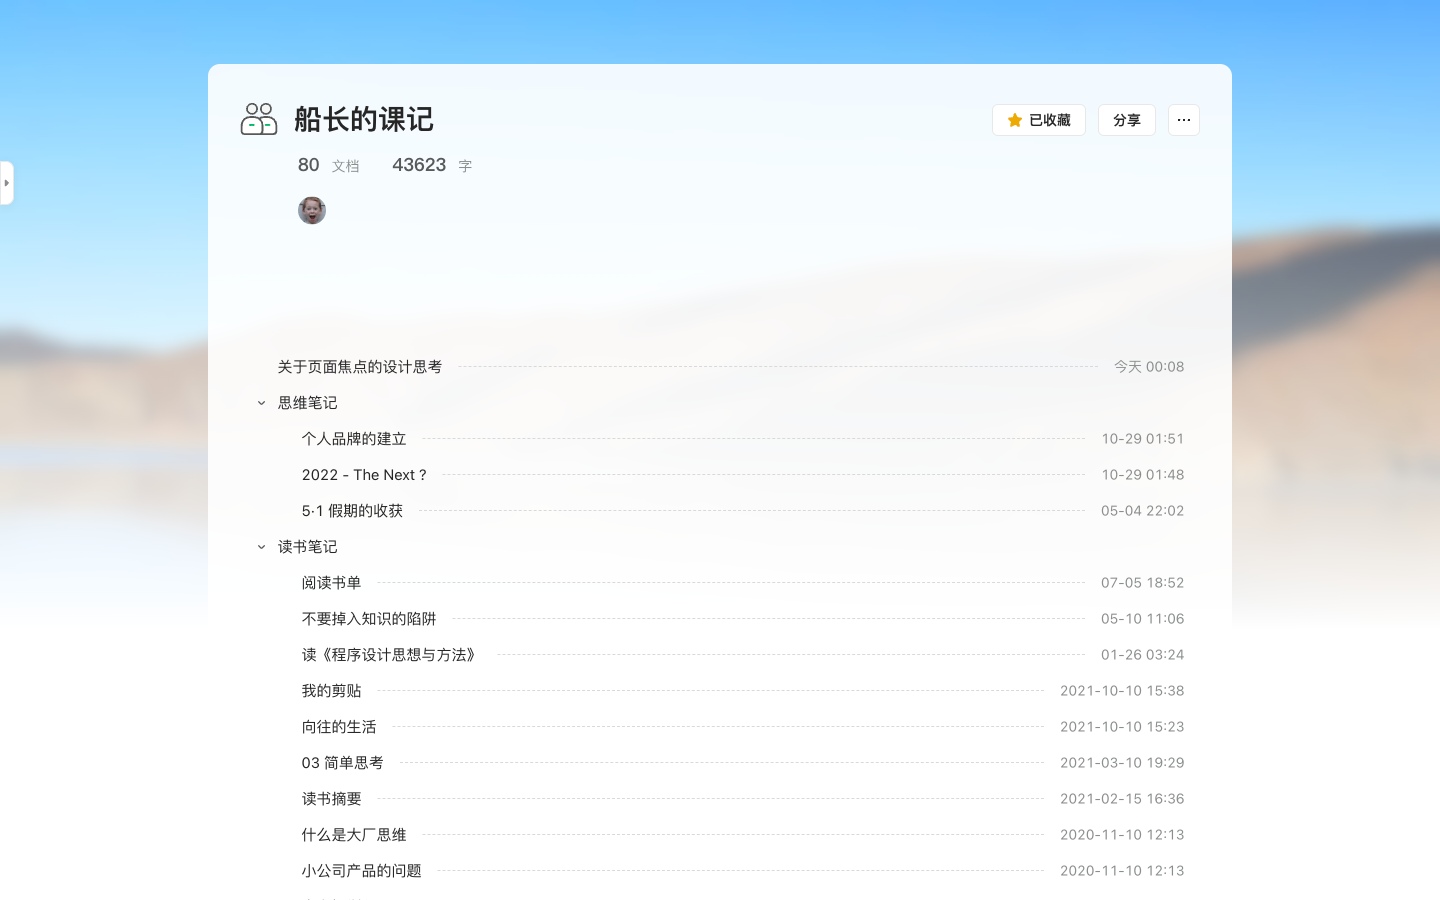Toggle favorite by clicking 已收藏
This screenshot has width=1440, height=900.
[x=1049, y=119]
